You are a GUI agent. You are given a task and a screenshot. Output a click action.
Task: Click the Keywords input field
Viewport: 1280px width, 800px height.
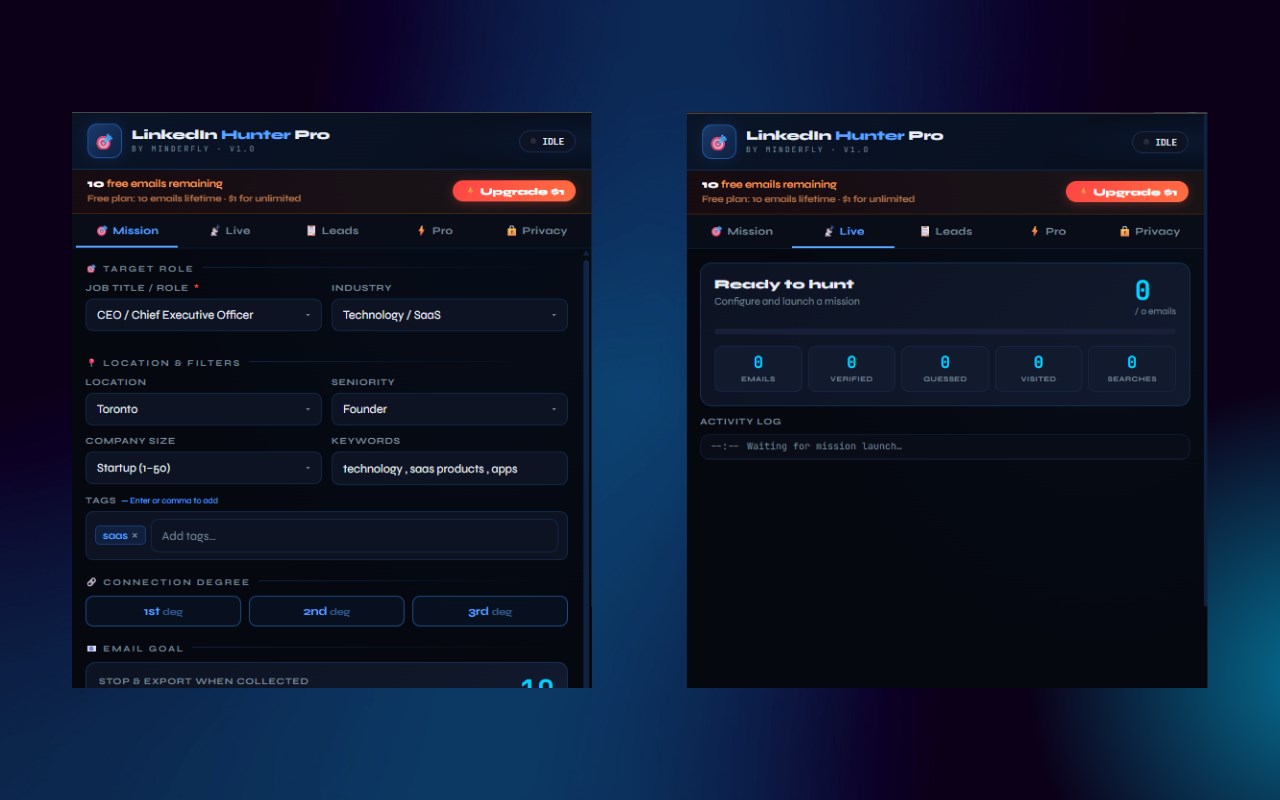449,468
